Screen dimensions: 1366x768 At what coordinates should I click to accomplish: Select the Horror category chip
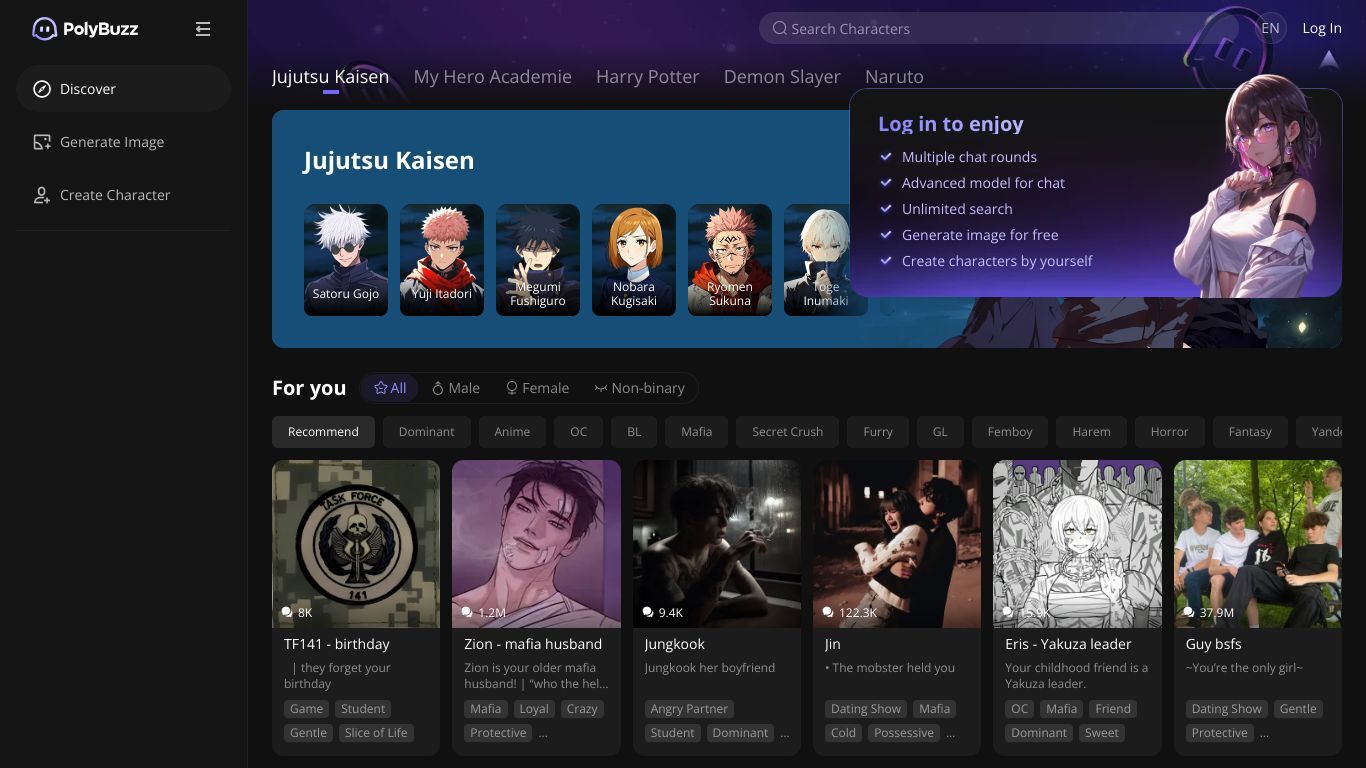pos(1169,432)
